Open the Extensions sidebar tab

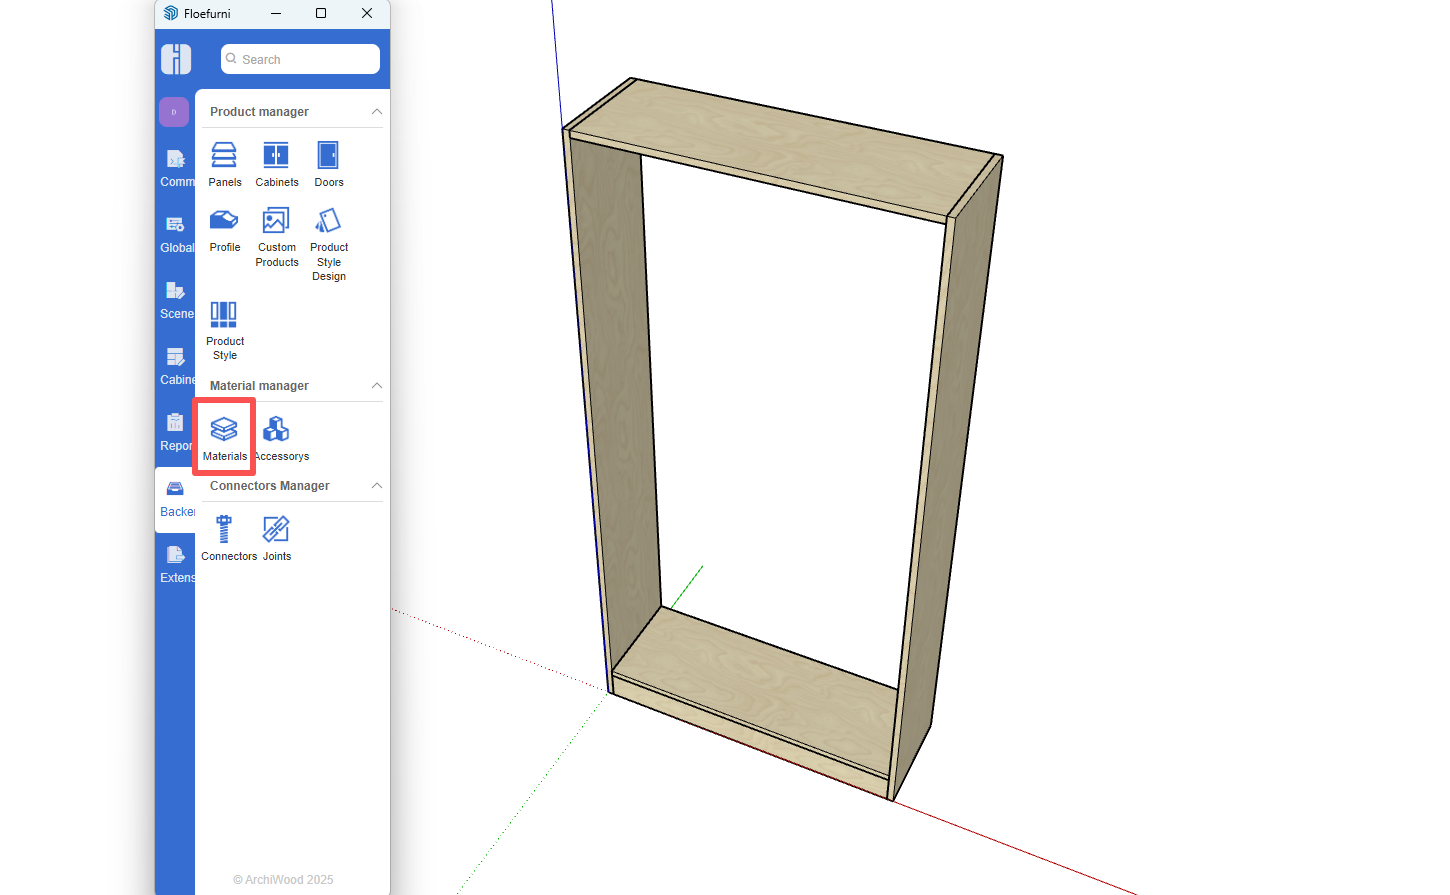pyautogui.click(x=176, y=564)
